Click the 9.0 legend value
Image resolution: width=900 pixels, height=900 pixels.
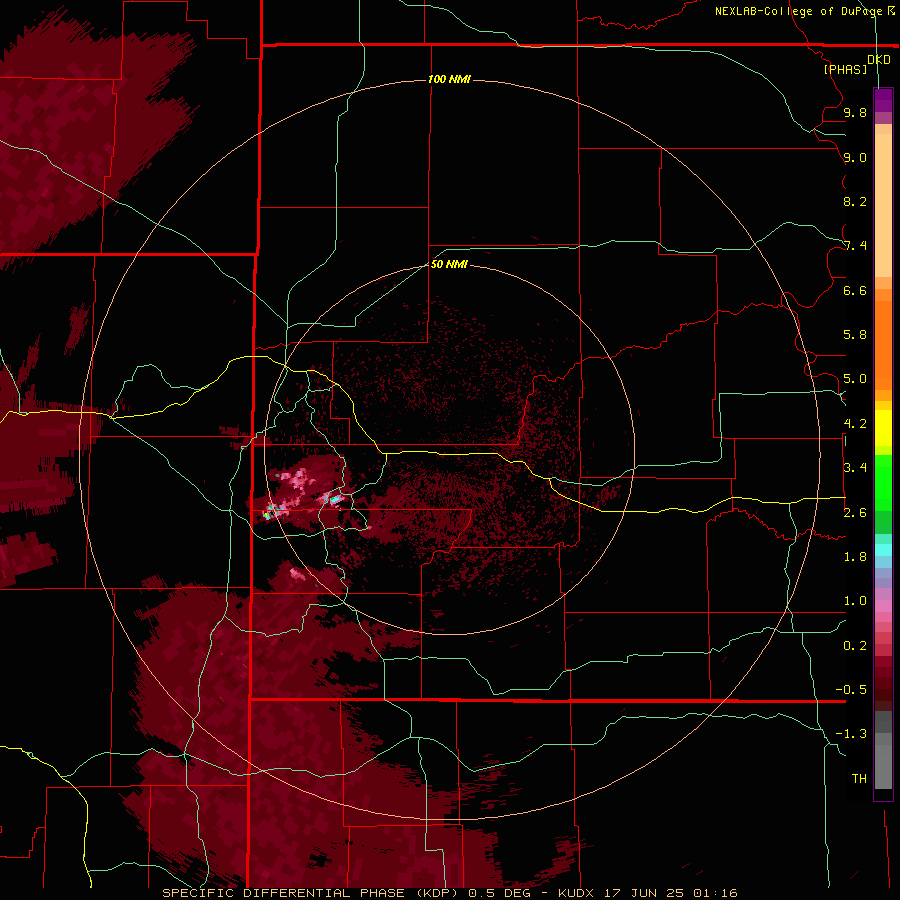855,157
